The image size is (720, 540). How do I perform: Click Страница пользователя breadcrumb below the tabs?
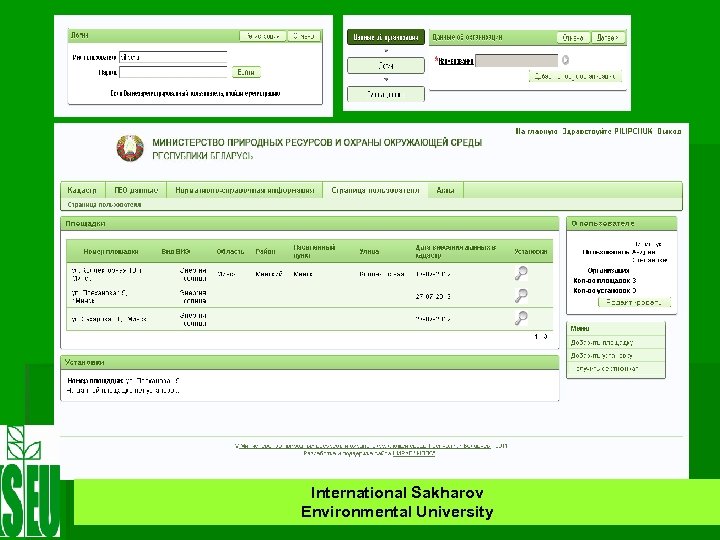[104, 205]
